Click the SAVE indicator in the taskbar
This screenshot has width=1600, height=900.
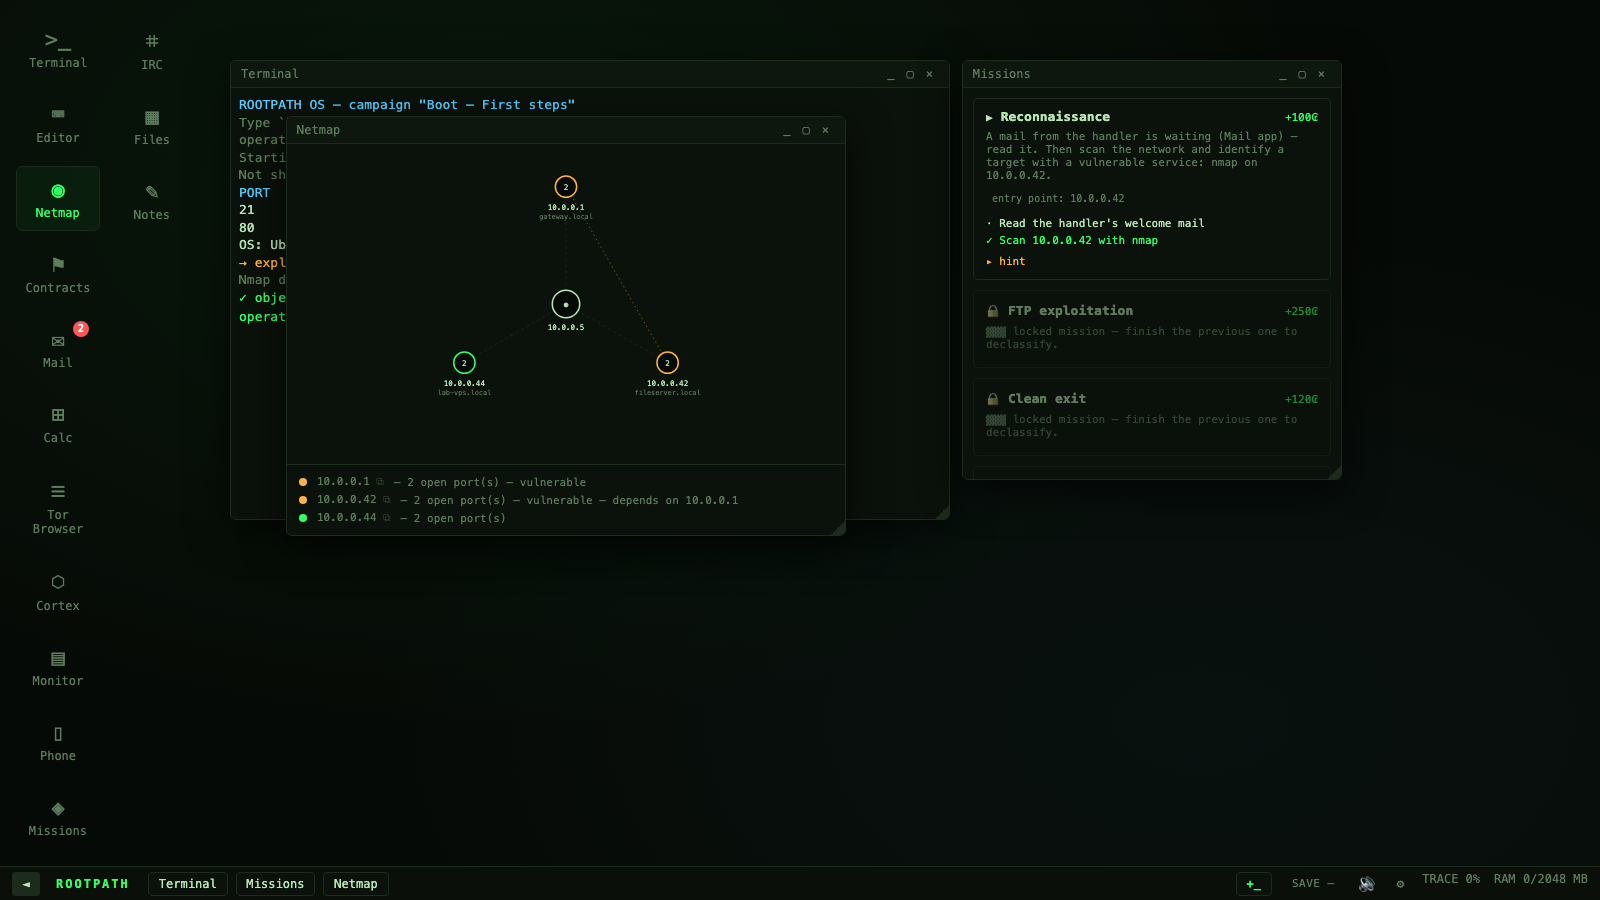(1313, 884)
